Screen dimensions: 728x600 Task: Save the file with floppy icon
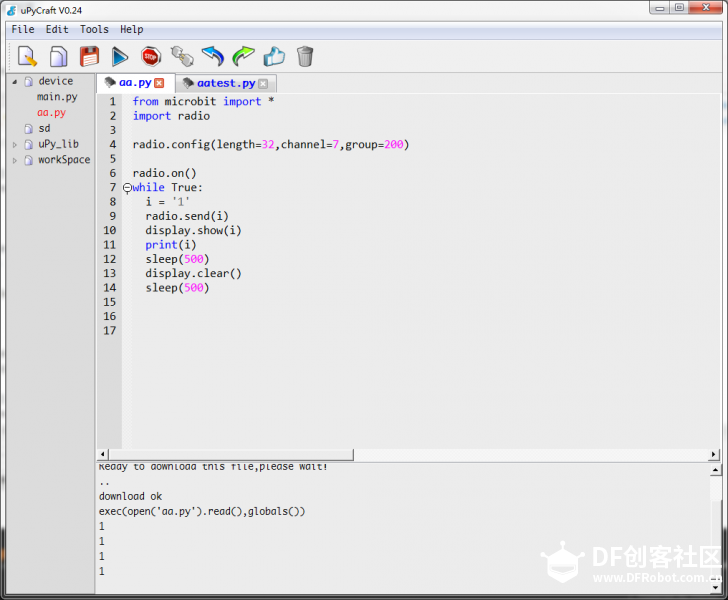click(89, 57)
